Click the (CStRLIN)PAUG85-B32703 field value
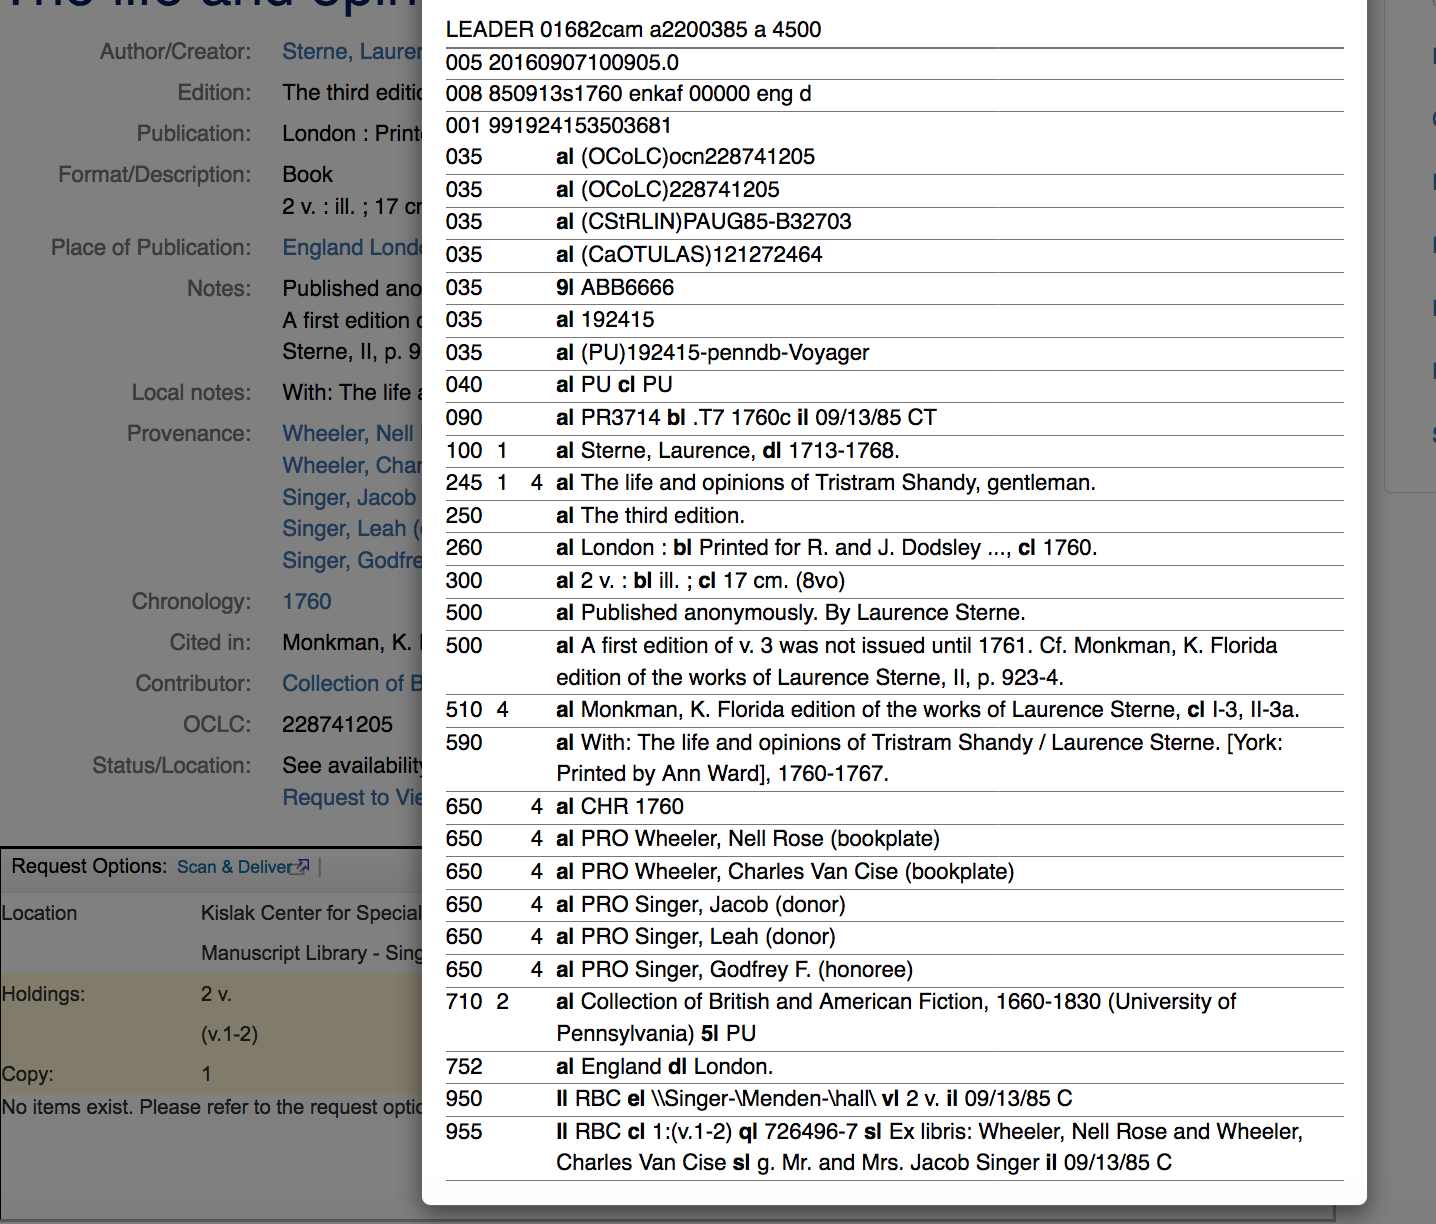Image resolution: width=1436 pixels, height=1224 pixels. click(x=716, y=222)
